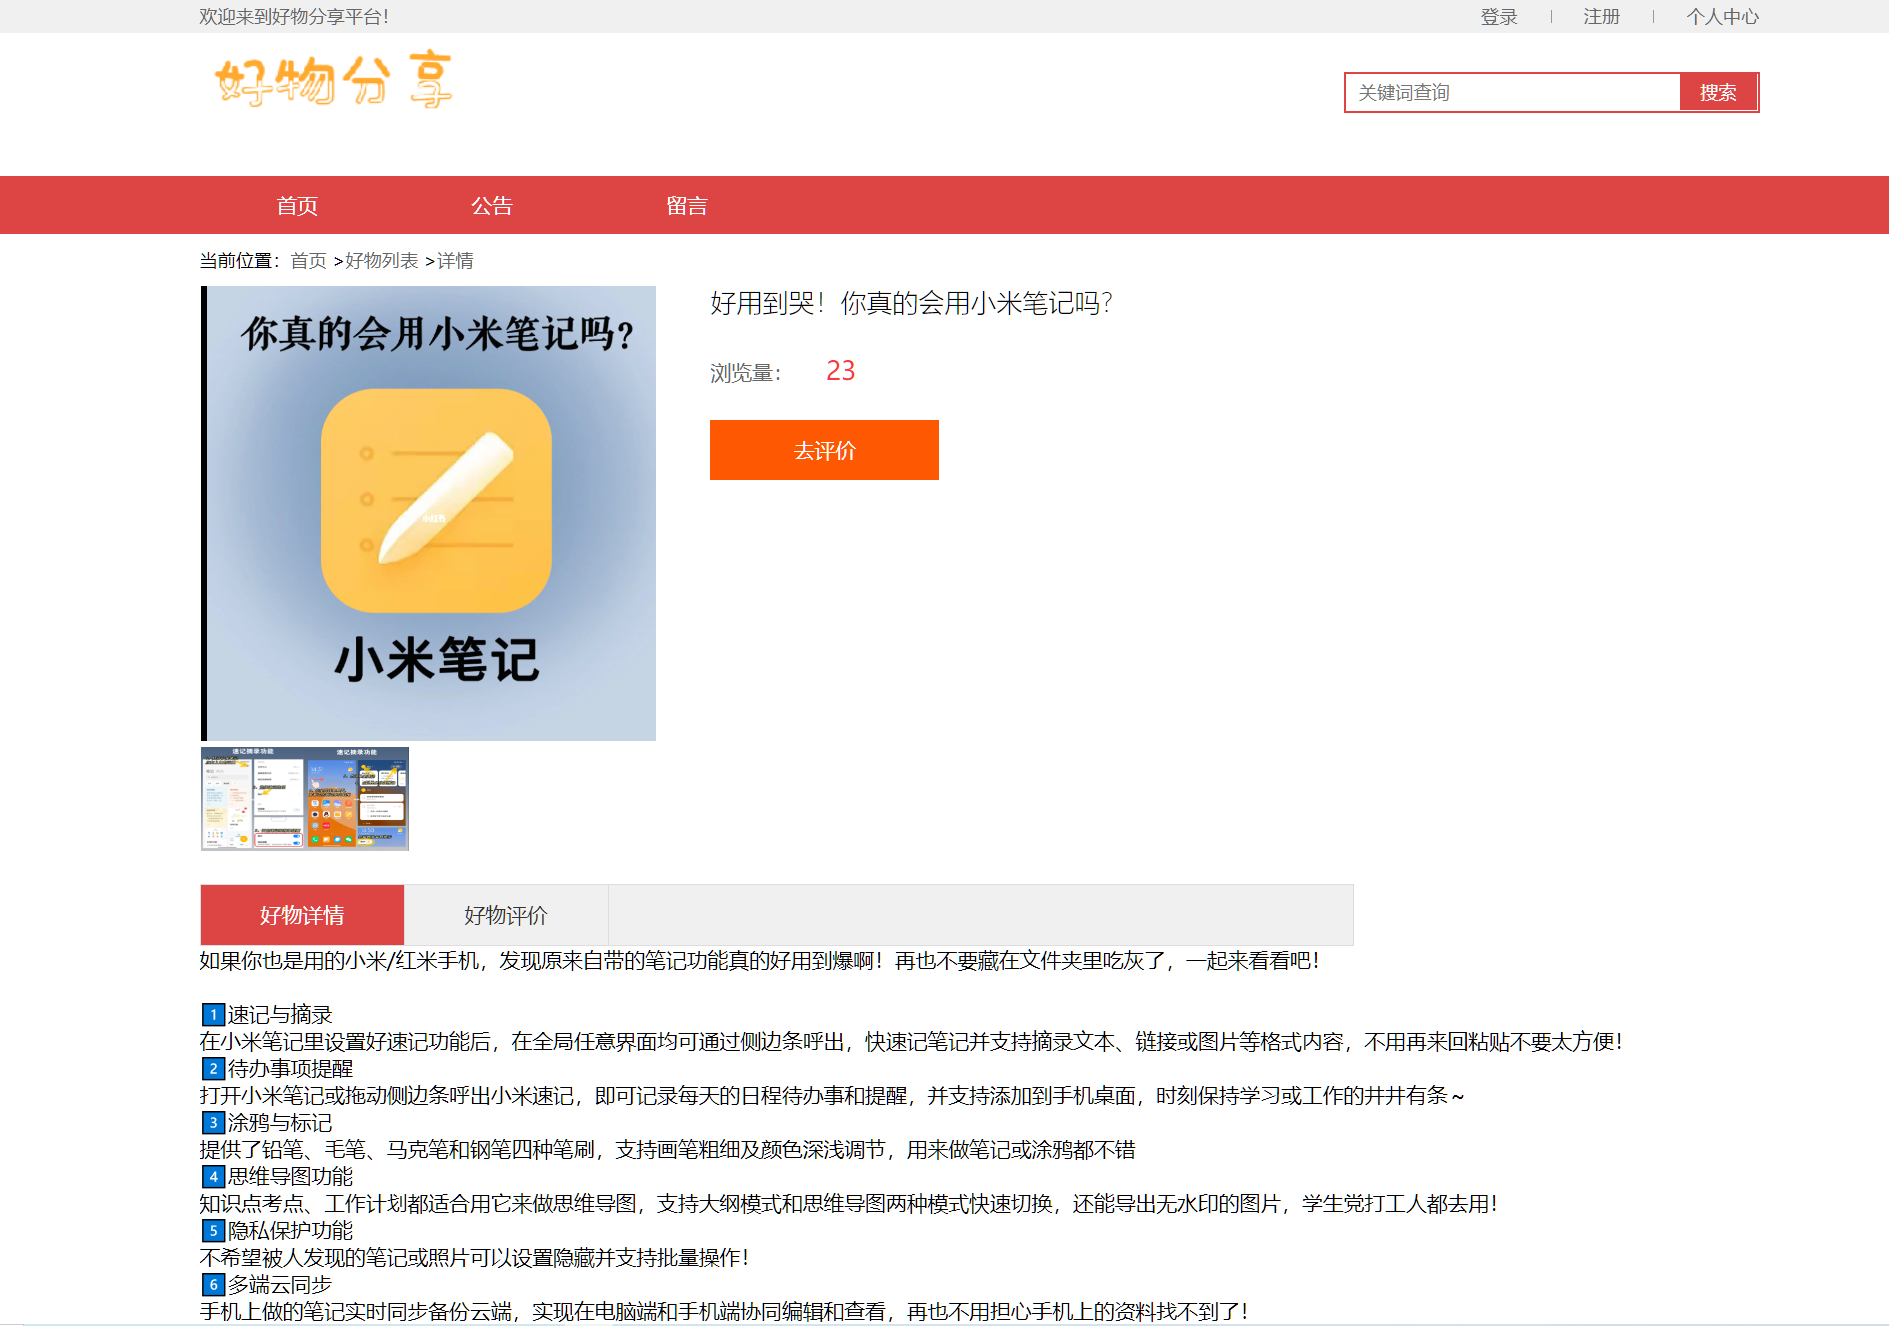Switch to the 好物详情 tab
This screenshot has width=1889, height=1326.
pyautogui.click(x=302, y=915)
